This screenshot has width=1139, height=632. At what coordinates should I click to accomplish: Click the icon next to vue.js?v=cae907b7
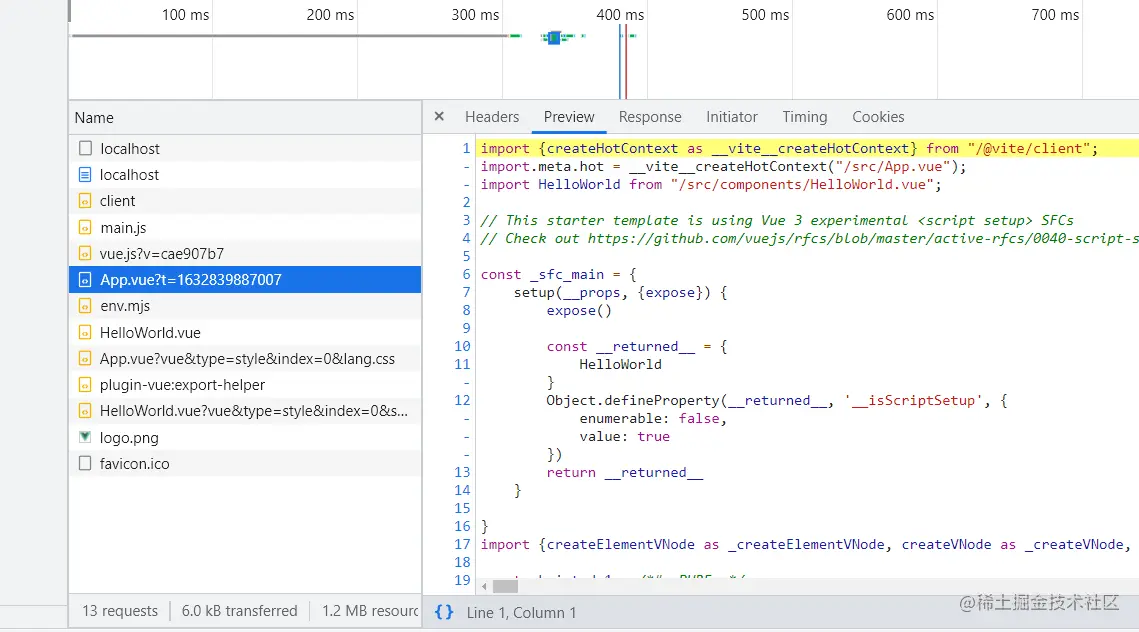(85, 254)
